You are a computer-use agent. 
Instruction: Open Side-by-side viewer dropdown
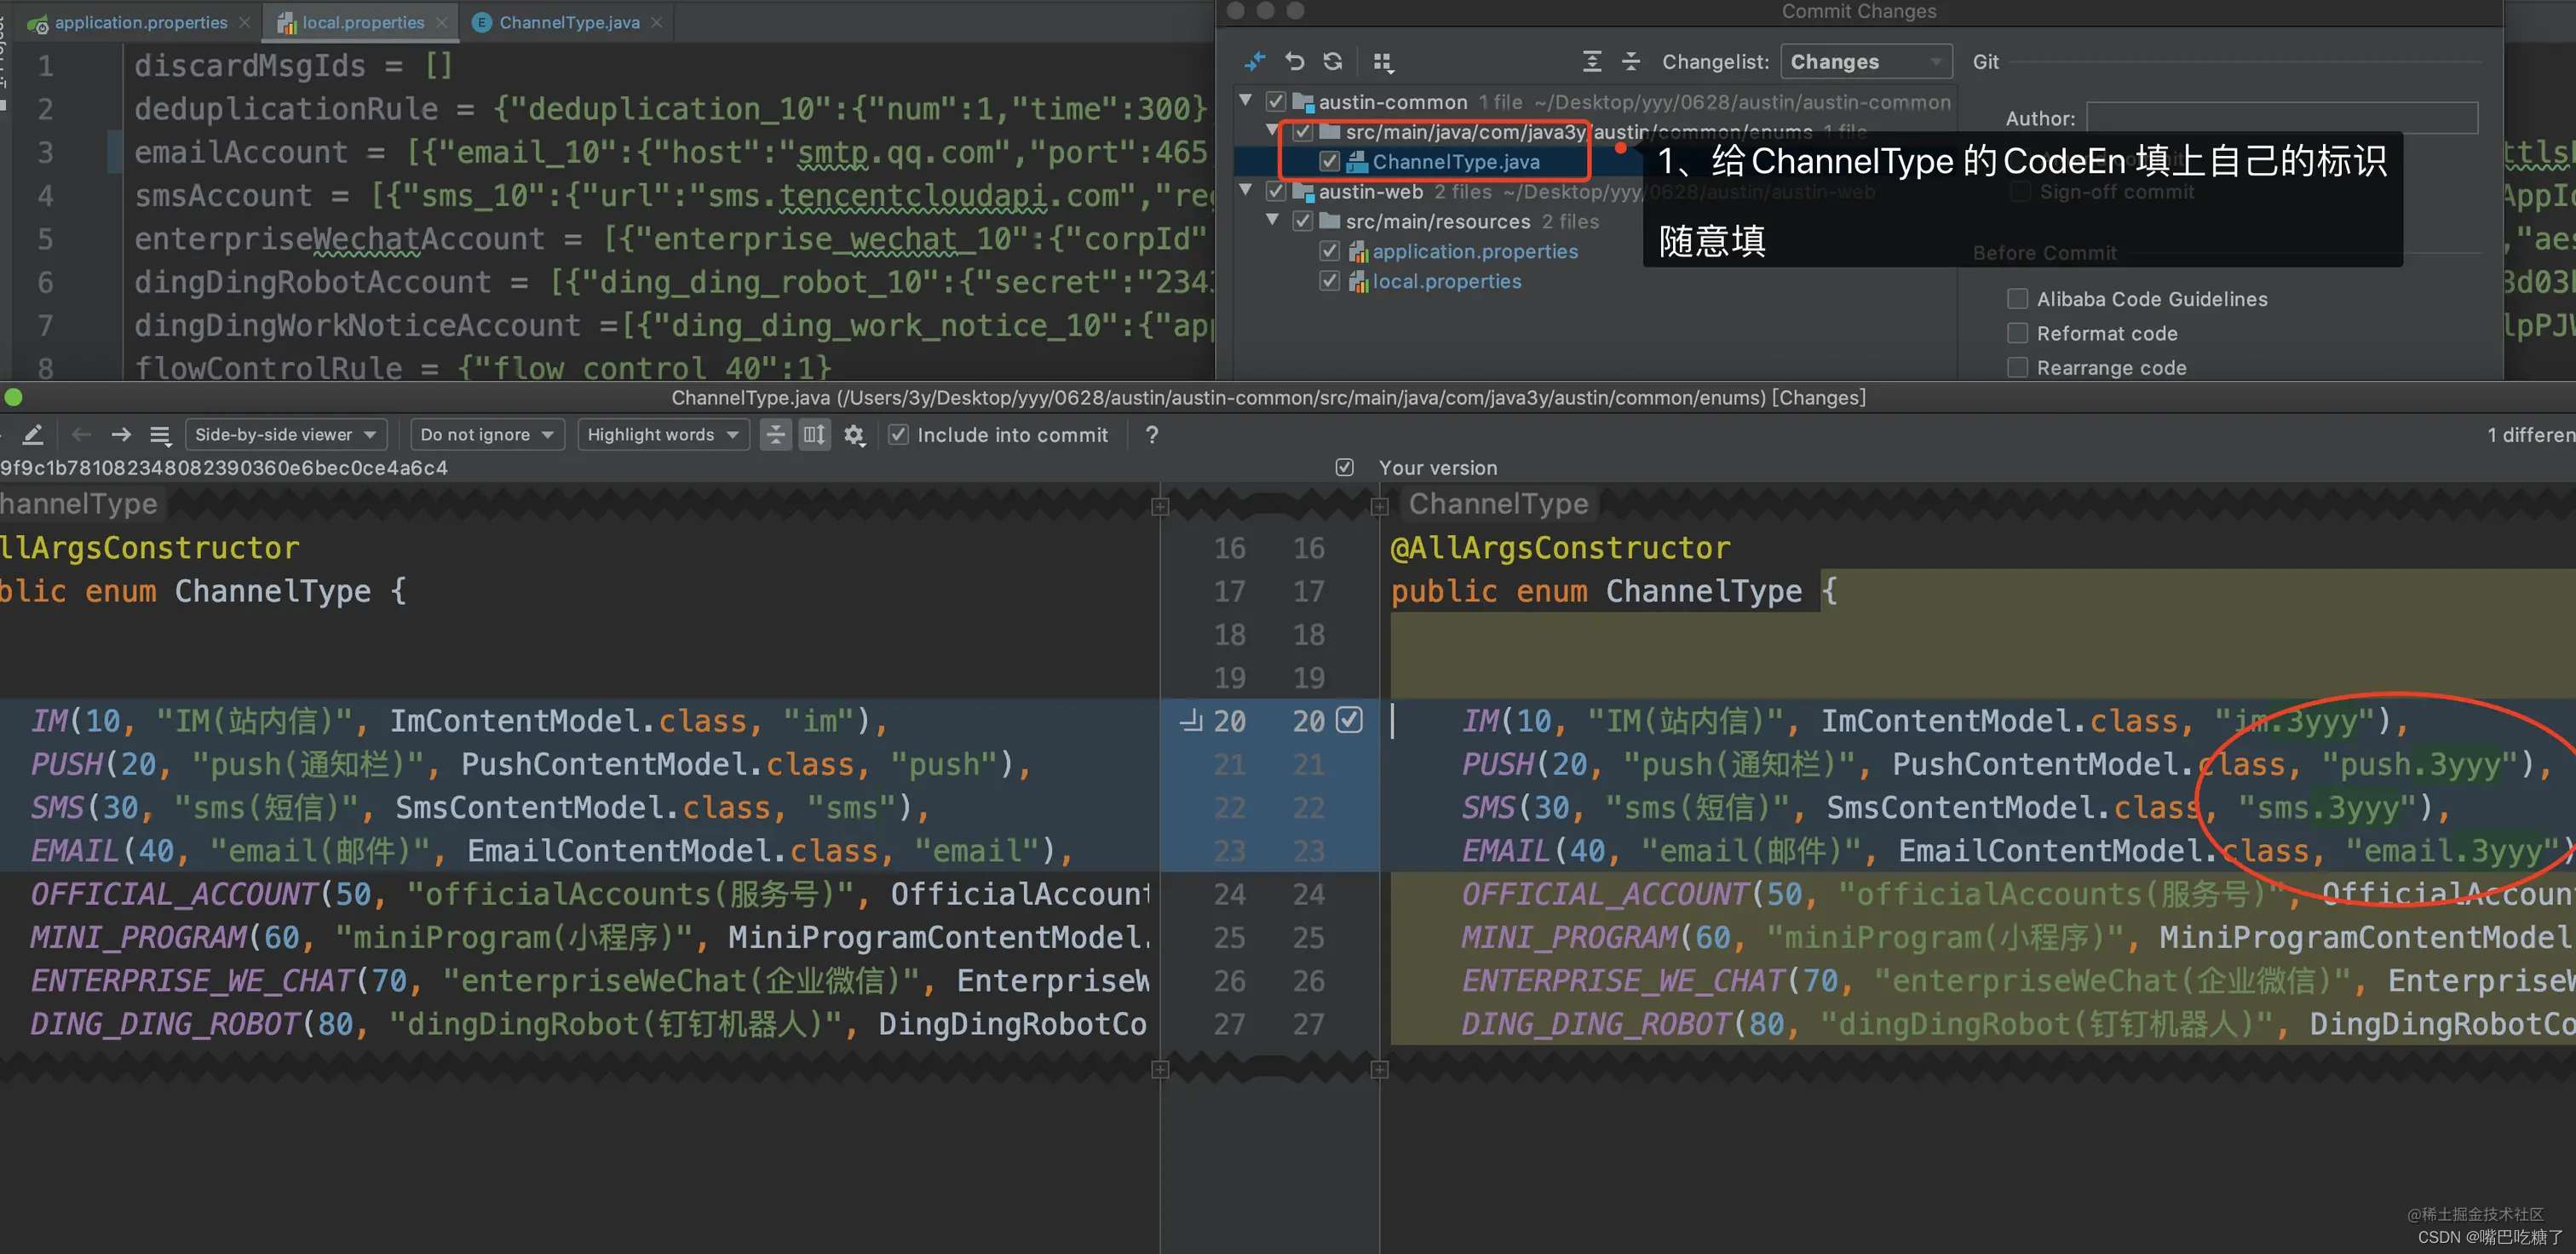(285, 435)
